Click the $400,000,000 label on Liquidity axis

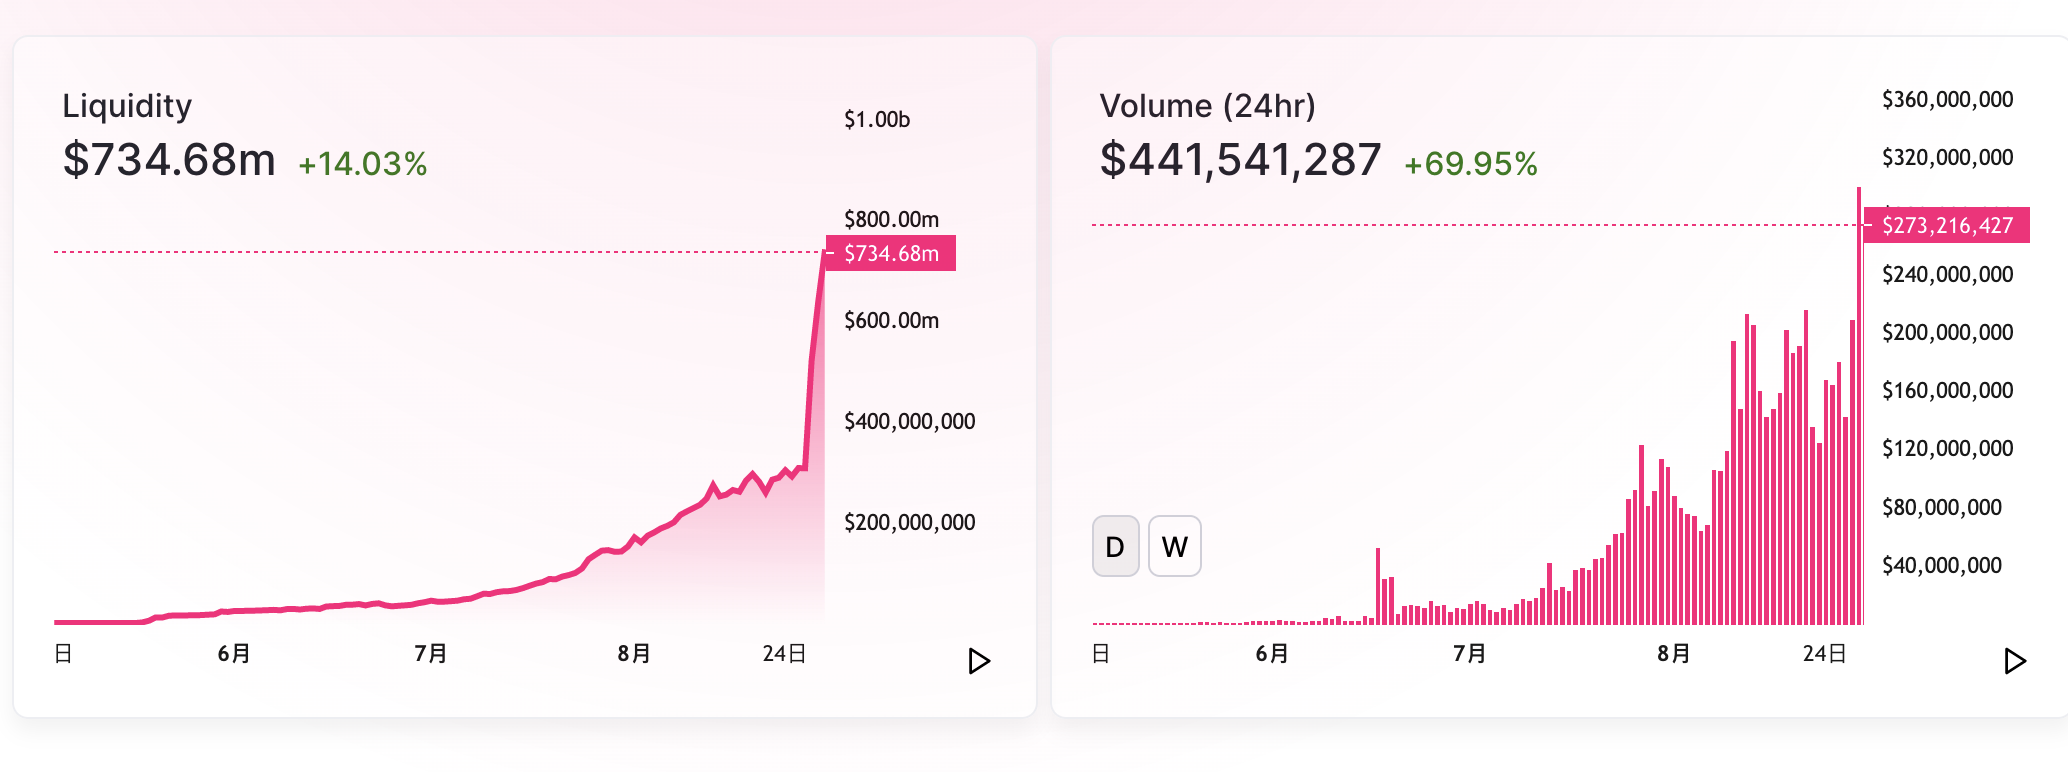pos(909,422)
